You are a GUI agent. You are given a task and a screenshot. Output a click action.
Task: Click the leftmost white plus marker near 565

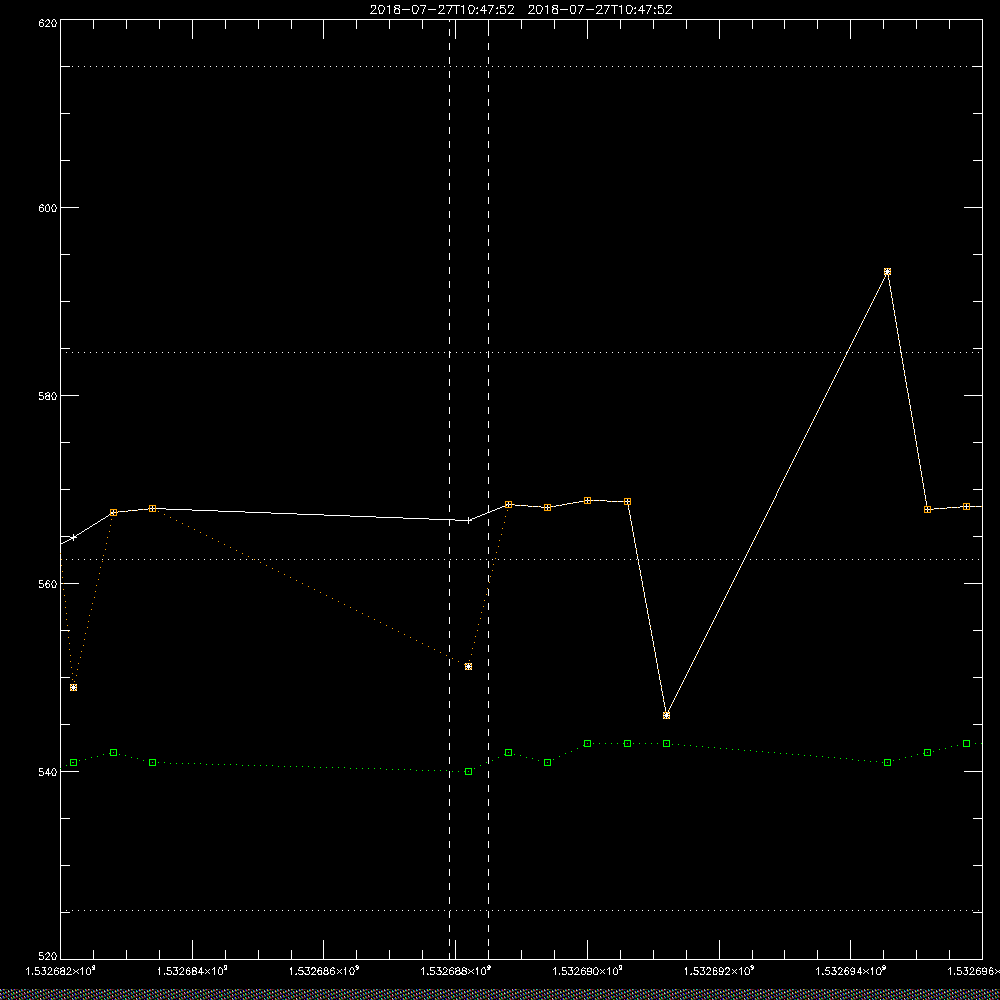(x=73, y=538)
